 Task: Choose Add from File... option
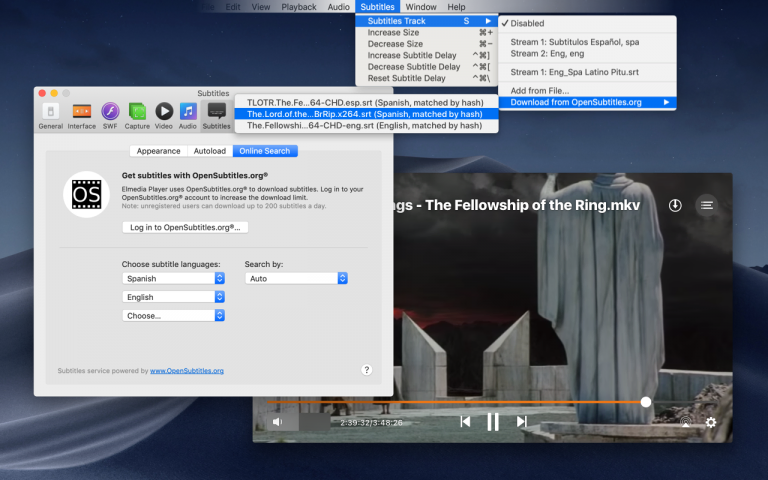tap(587, 91)
